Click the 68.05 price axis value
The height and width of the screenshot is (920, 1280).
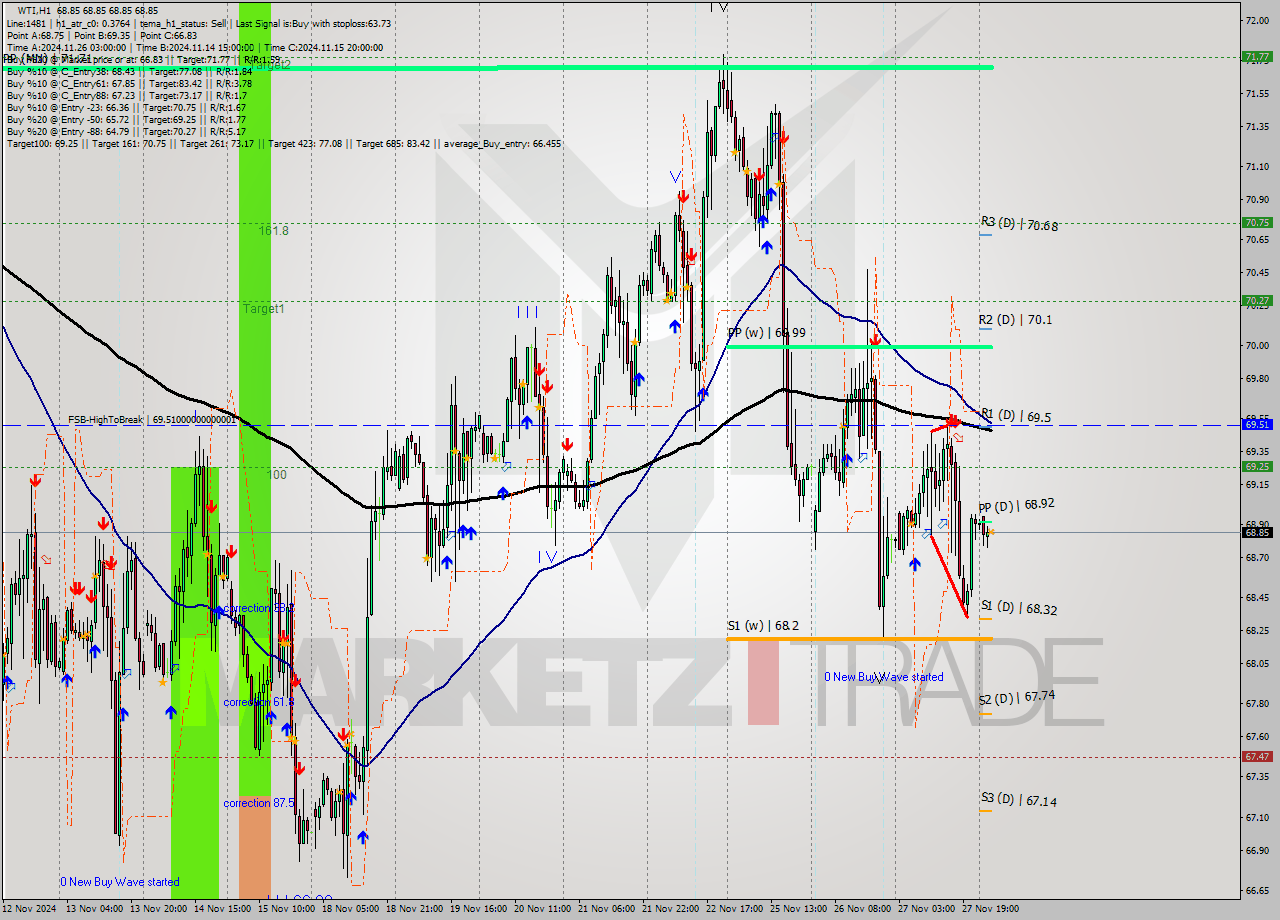(1256, 663)
